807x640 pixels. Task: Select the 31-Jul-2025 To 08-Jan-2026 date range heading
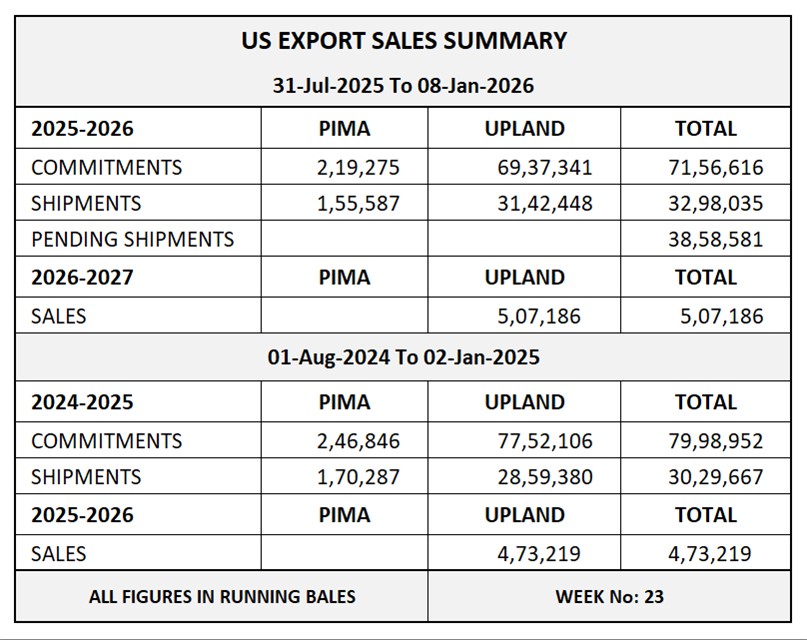click(x=403, y=86)
